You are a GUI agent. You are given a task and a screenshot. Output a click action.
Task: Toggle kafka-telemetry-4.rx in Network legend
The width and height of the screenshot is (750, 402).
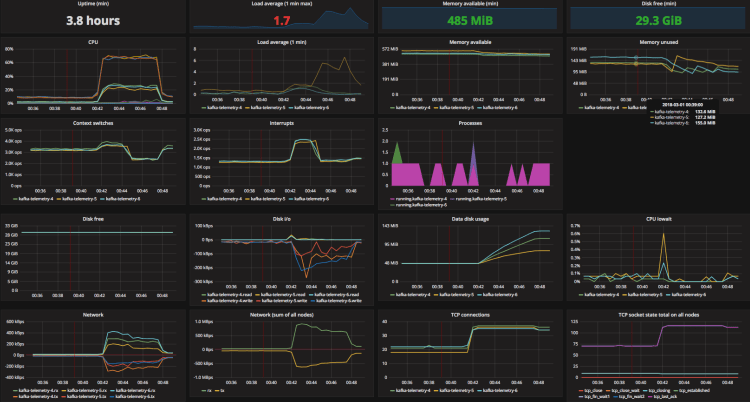pyautogui.click(x=39, y=391)
